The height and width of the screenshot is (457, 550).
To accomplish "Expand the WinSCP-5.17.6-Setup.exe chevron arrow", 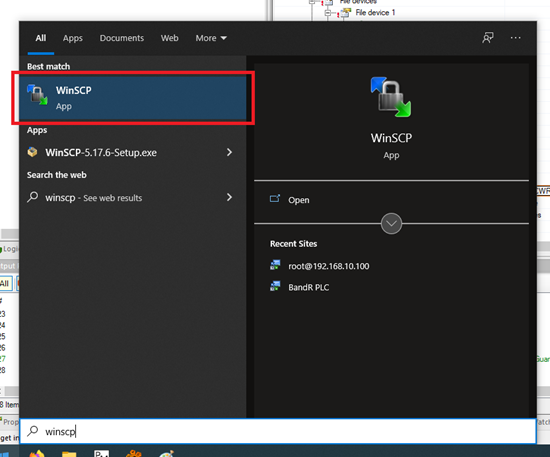I will [x=229, y=152].
